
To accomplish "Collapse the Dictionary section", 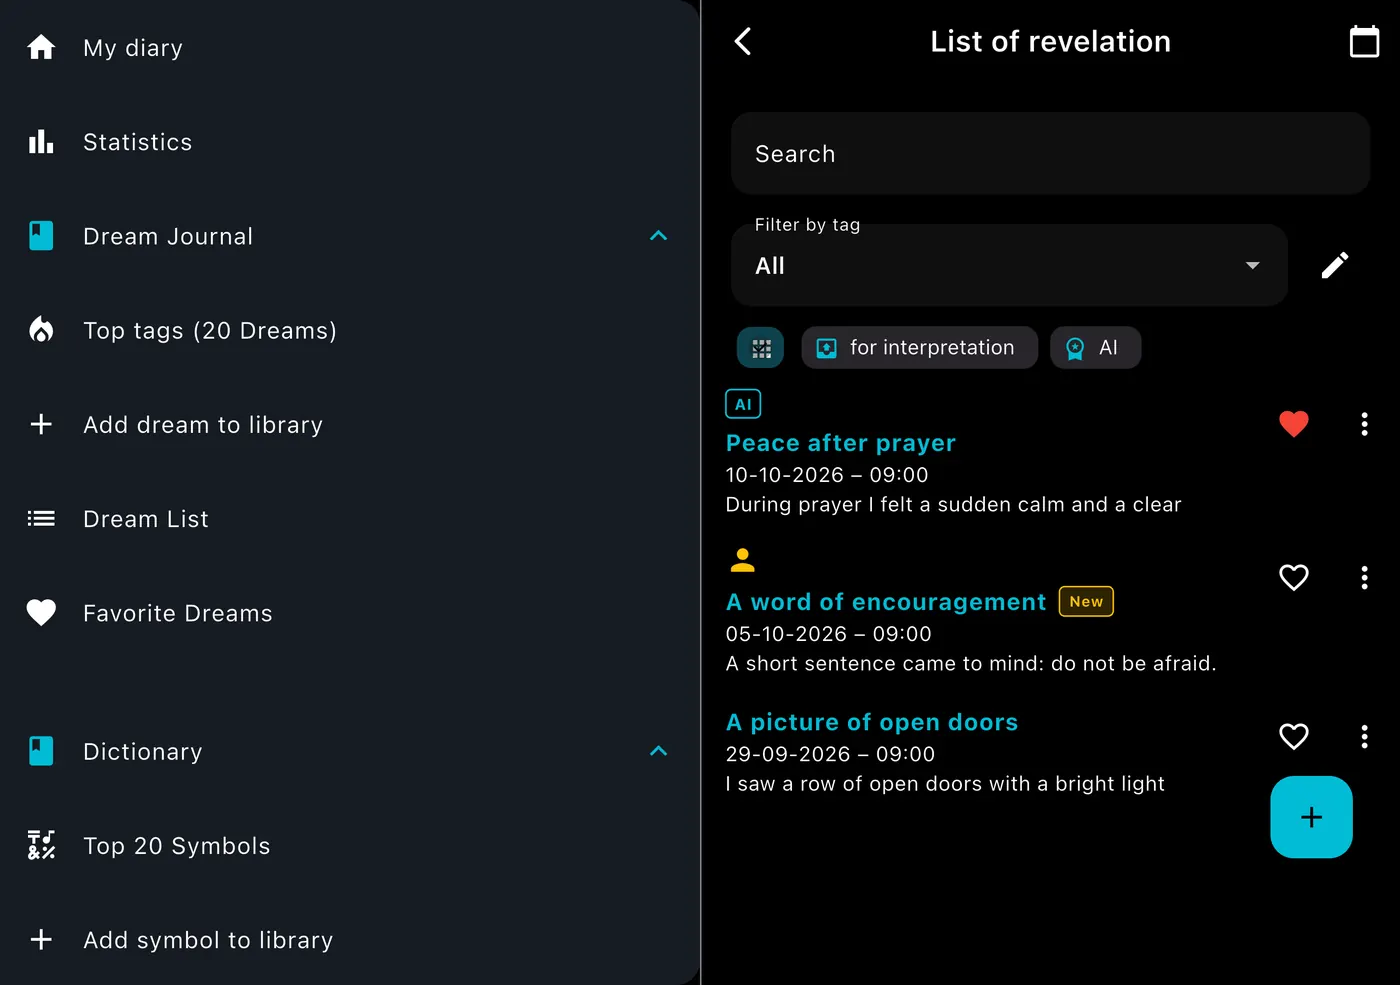I will click(x=658, y=751).
